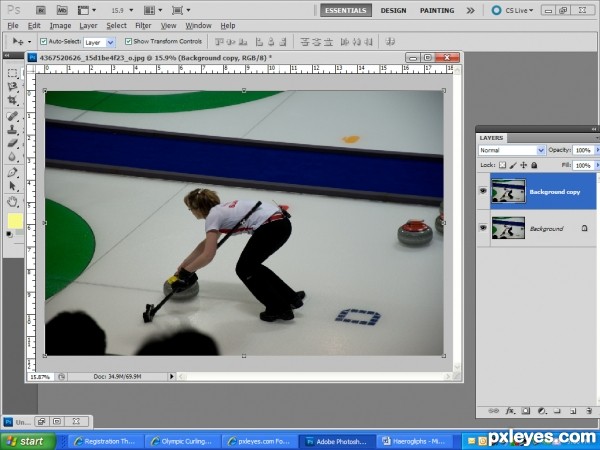Click the gray background color swatch
Image resolution: width=600 pixels, height=450 pixels.
[x=20, y=232]
